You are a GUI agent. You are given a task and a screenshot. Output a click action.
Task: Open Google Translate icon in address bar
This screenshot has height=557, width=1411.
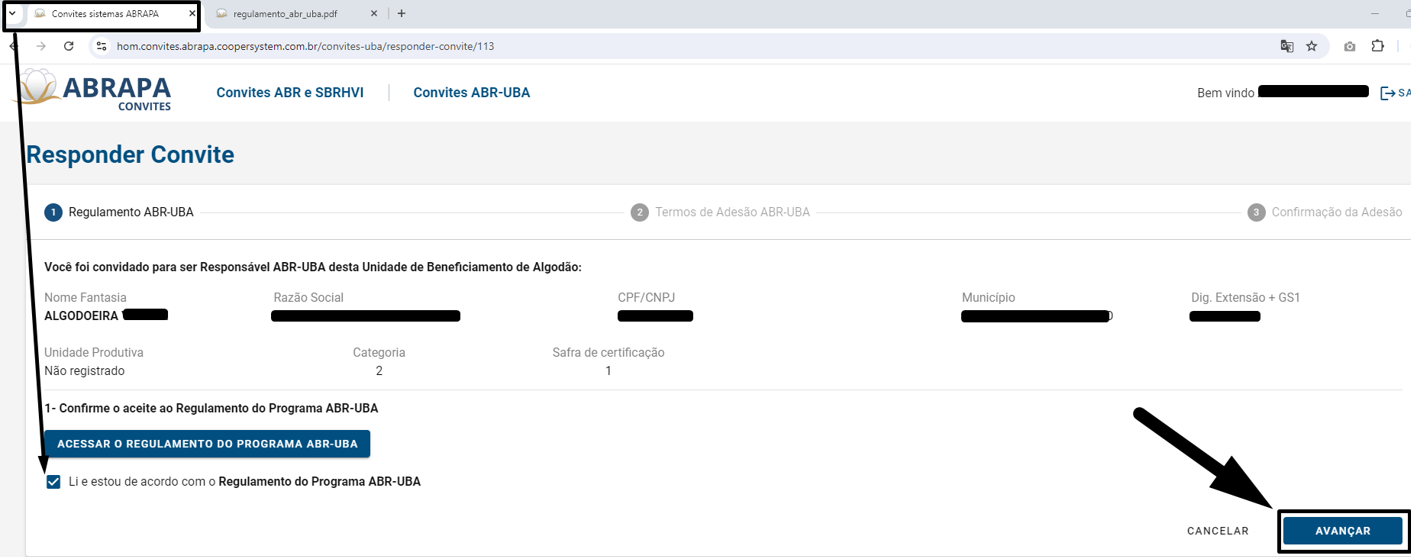(x=1287, y=46)
